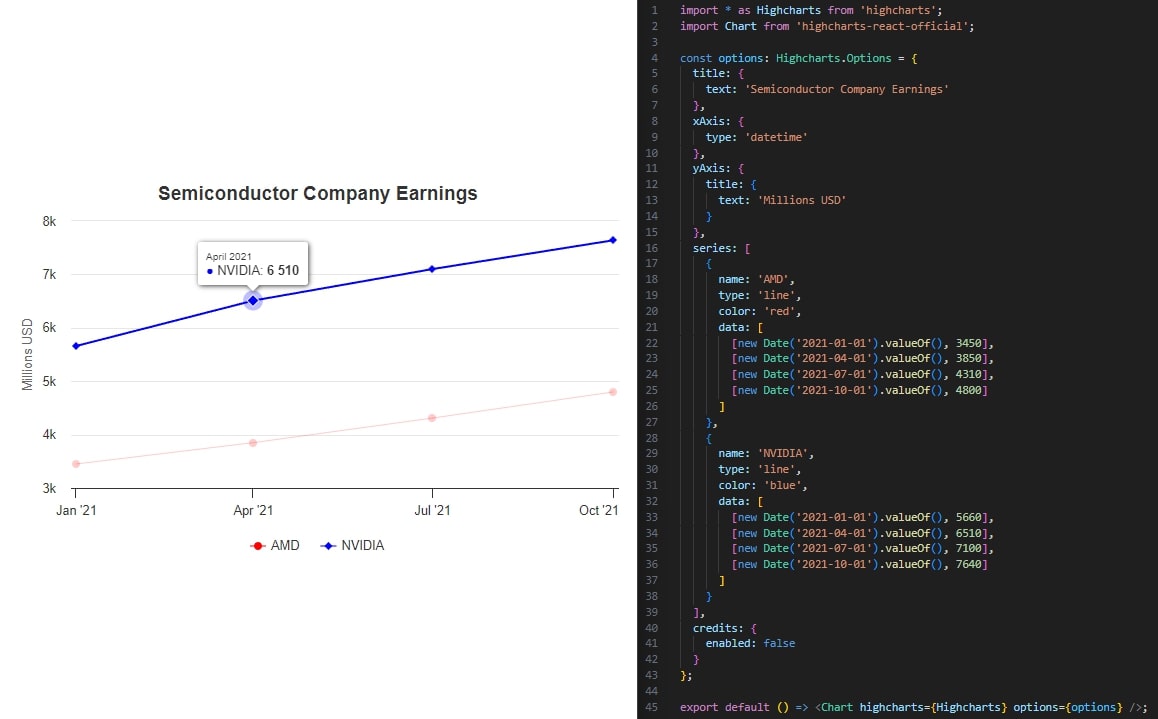Click the Jul '21 x-axis label
Image resolution: width=1158 pixels, height=719 pixels.
432,510
